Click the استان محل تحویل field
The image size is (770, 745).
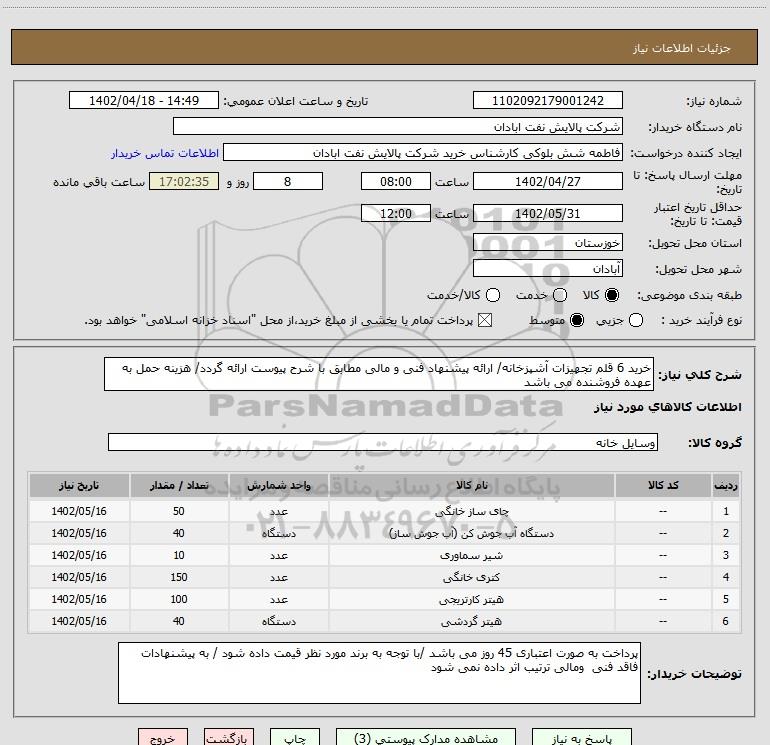click(x=547, y=243)
